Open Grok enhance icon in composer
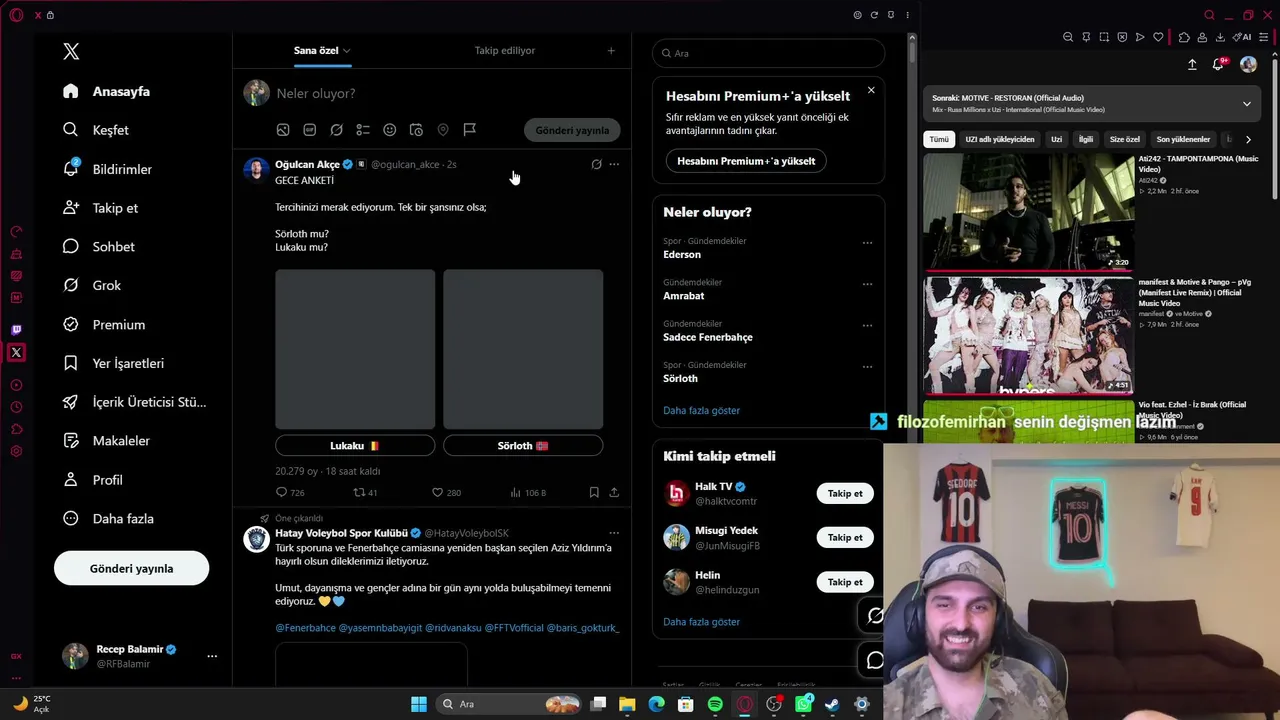 pos(336,130)
